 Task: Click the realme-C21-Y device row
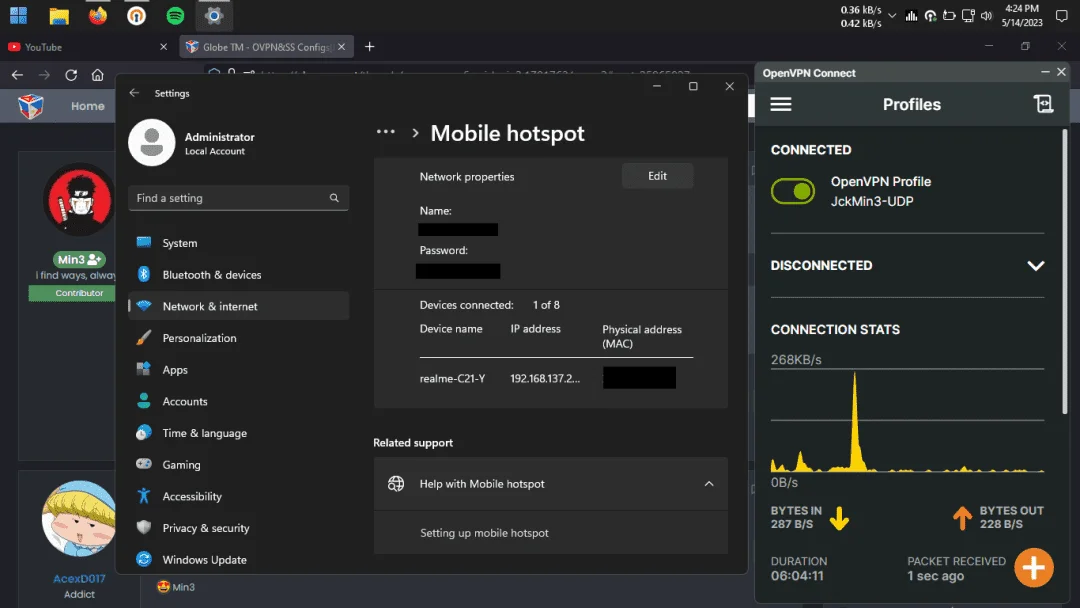(x=556, y=378)
